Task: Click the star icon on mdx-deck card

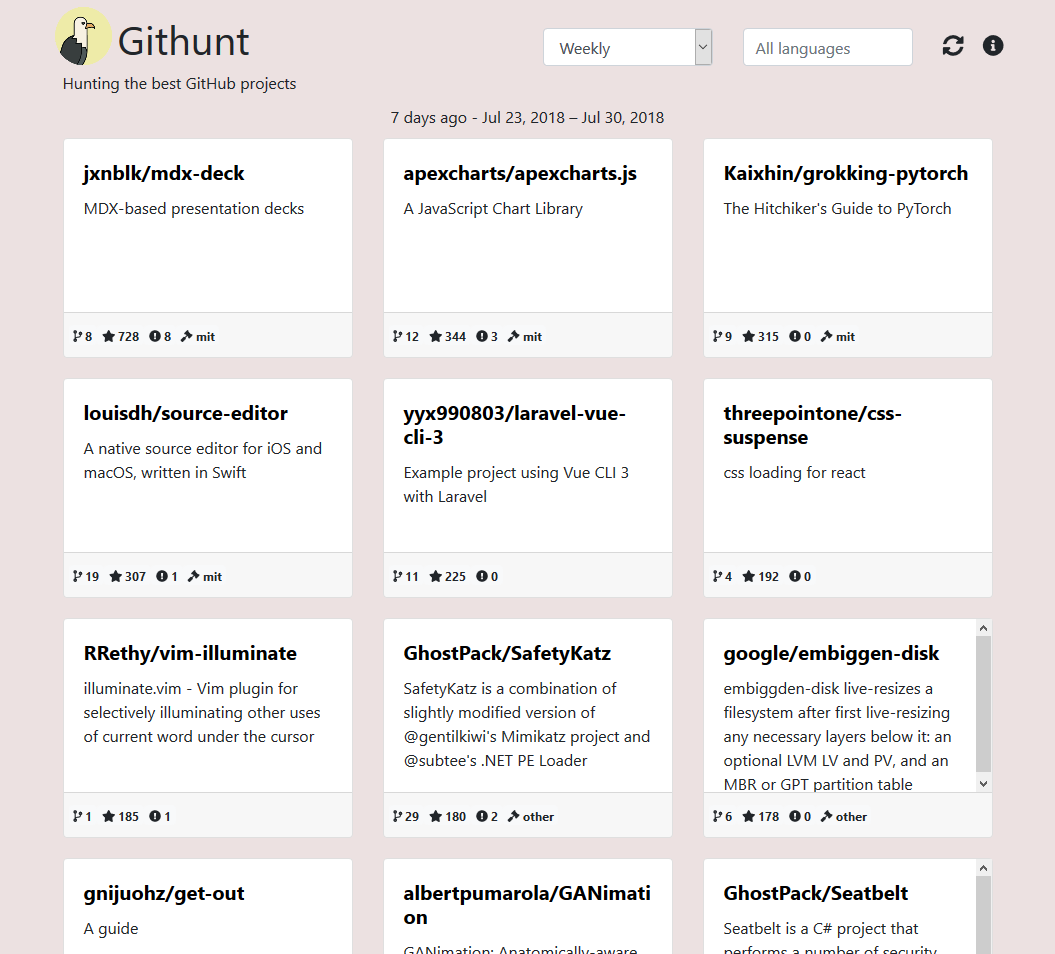Action: pyautogui.click(x=108, y=336)
